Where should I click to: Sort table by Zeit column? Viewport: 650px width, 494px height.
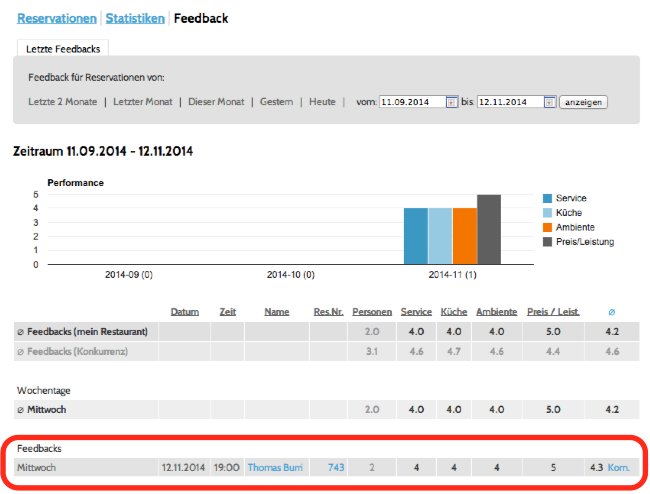click(x=228, y=312)
